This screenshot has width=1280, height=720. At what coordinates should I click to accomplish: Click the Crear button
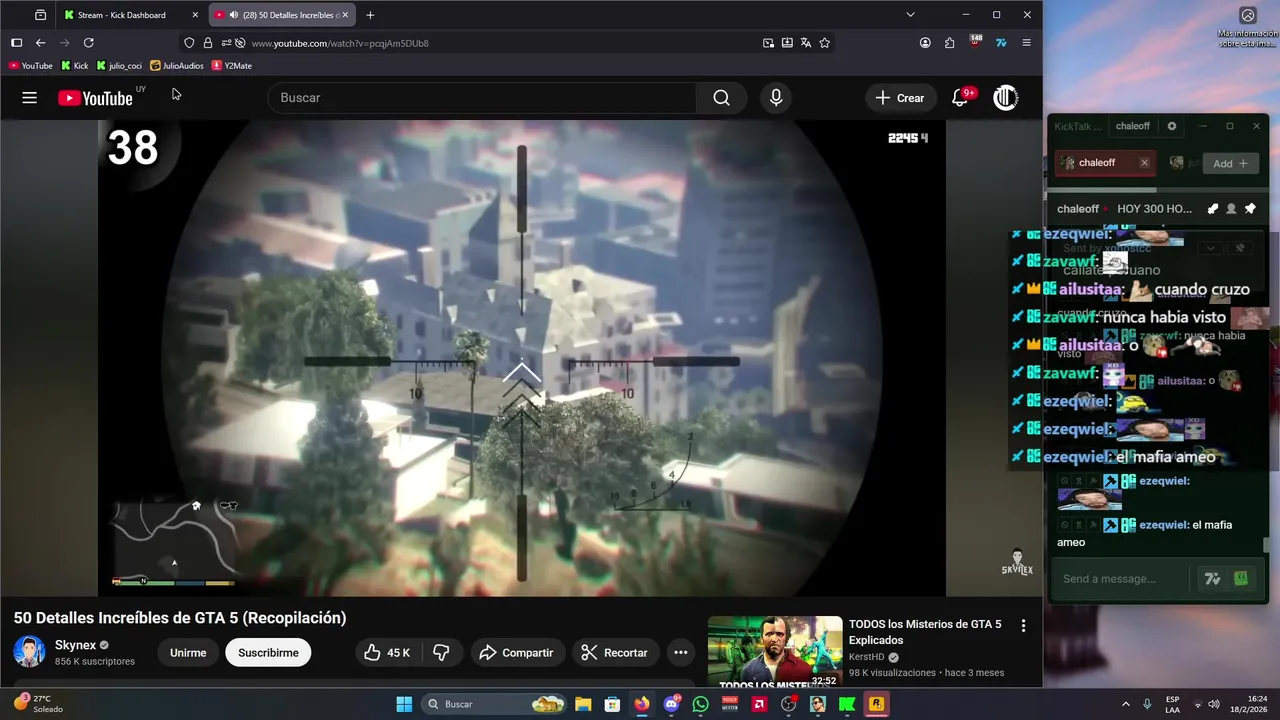point(899,98)
